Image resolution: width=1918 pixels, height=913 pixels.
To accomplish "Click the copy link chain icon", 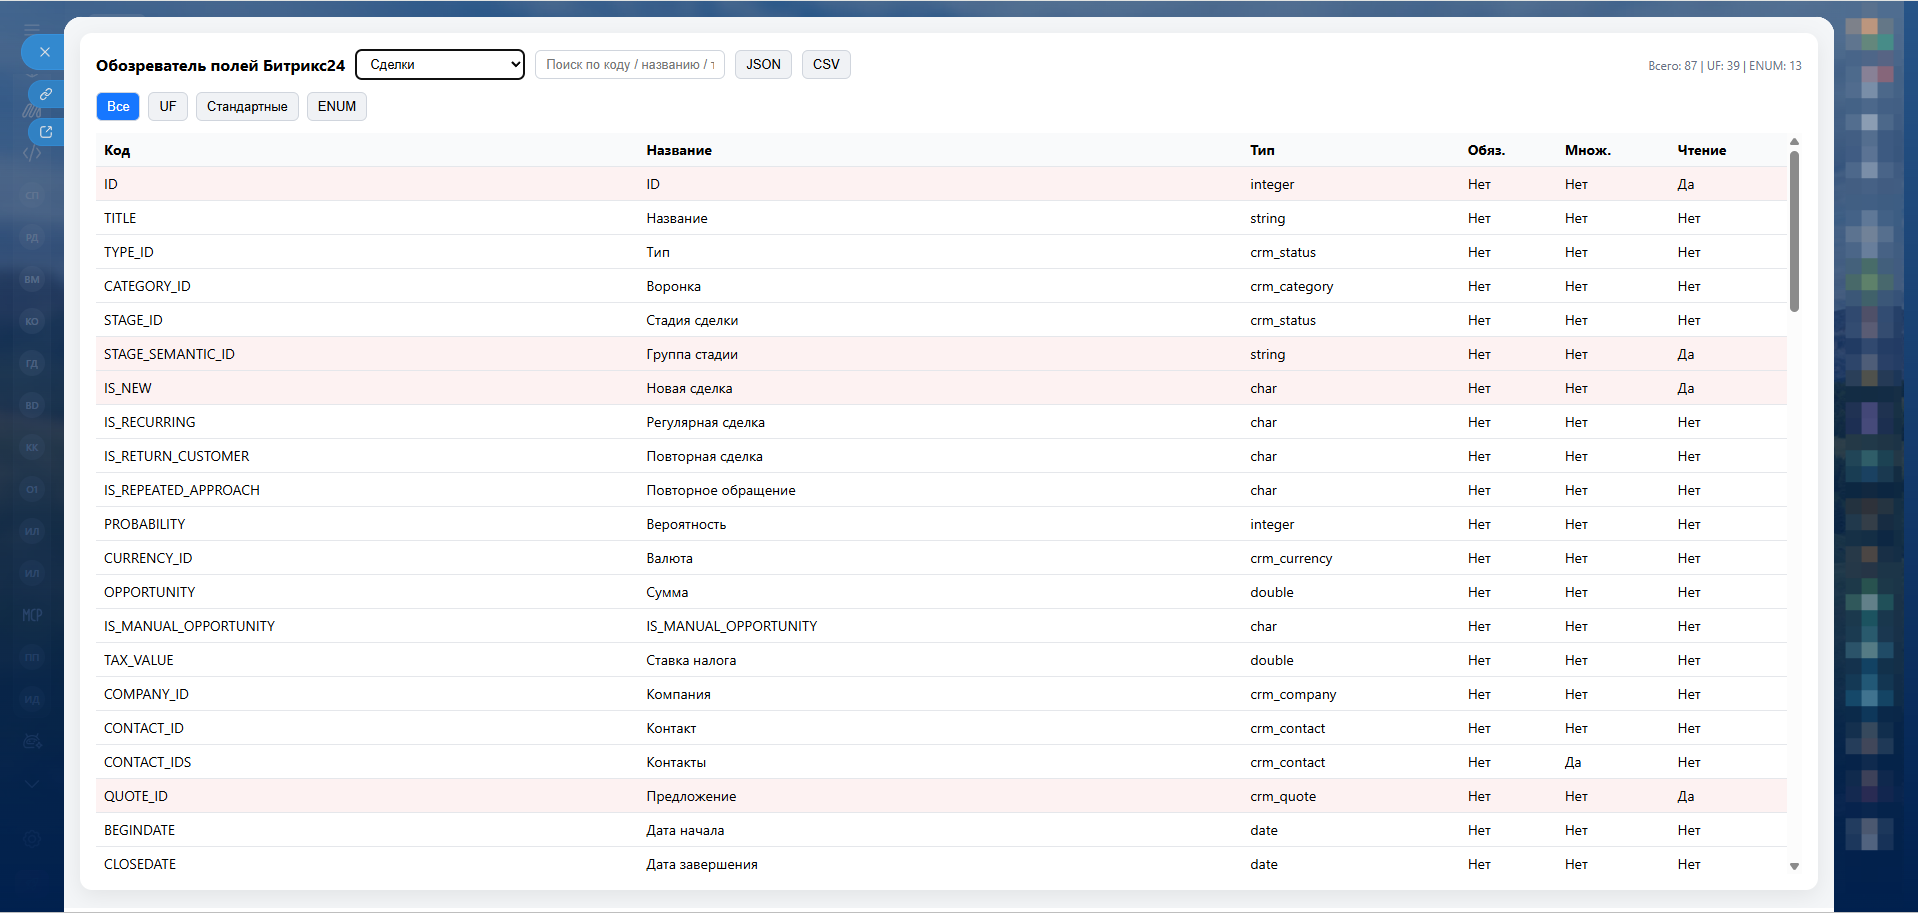I will coord(46,94).
